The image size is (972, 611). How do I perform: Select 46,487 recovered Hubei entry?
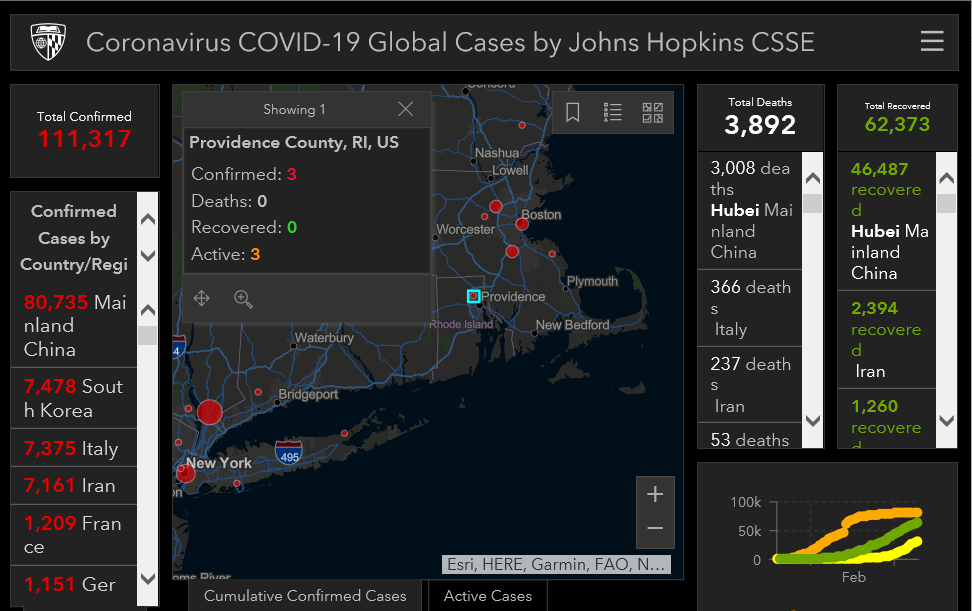[886, 221]
